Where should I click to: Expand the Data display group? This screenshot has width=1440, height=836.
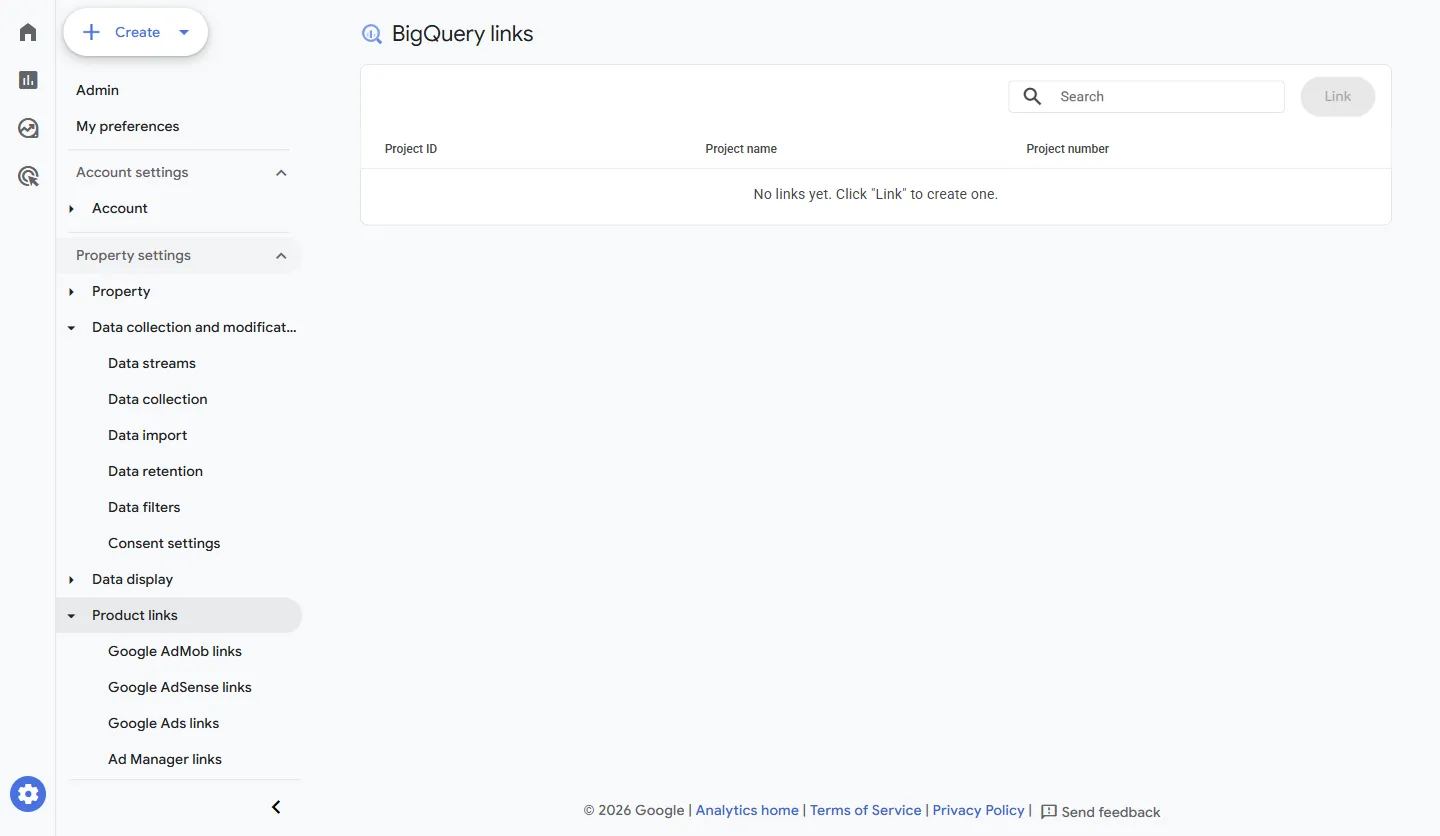tap(72, 580)
